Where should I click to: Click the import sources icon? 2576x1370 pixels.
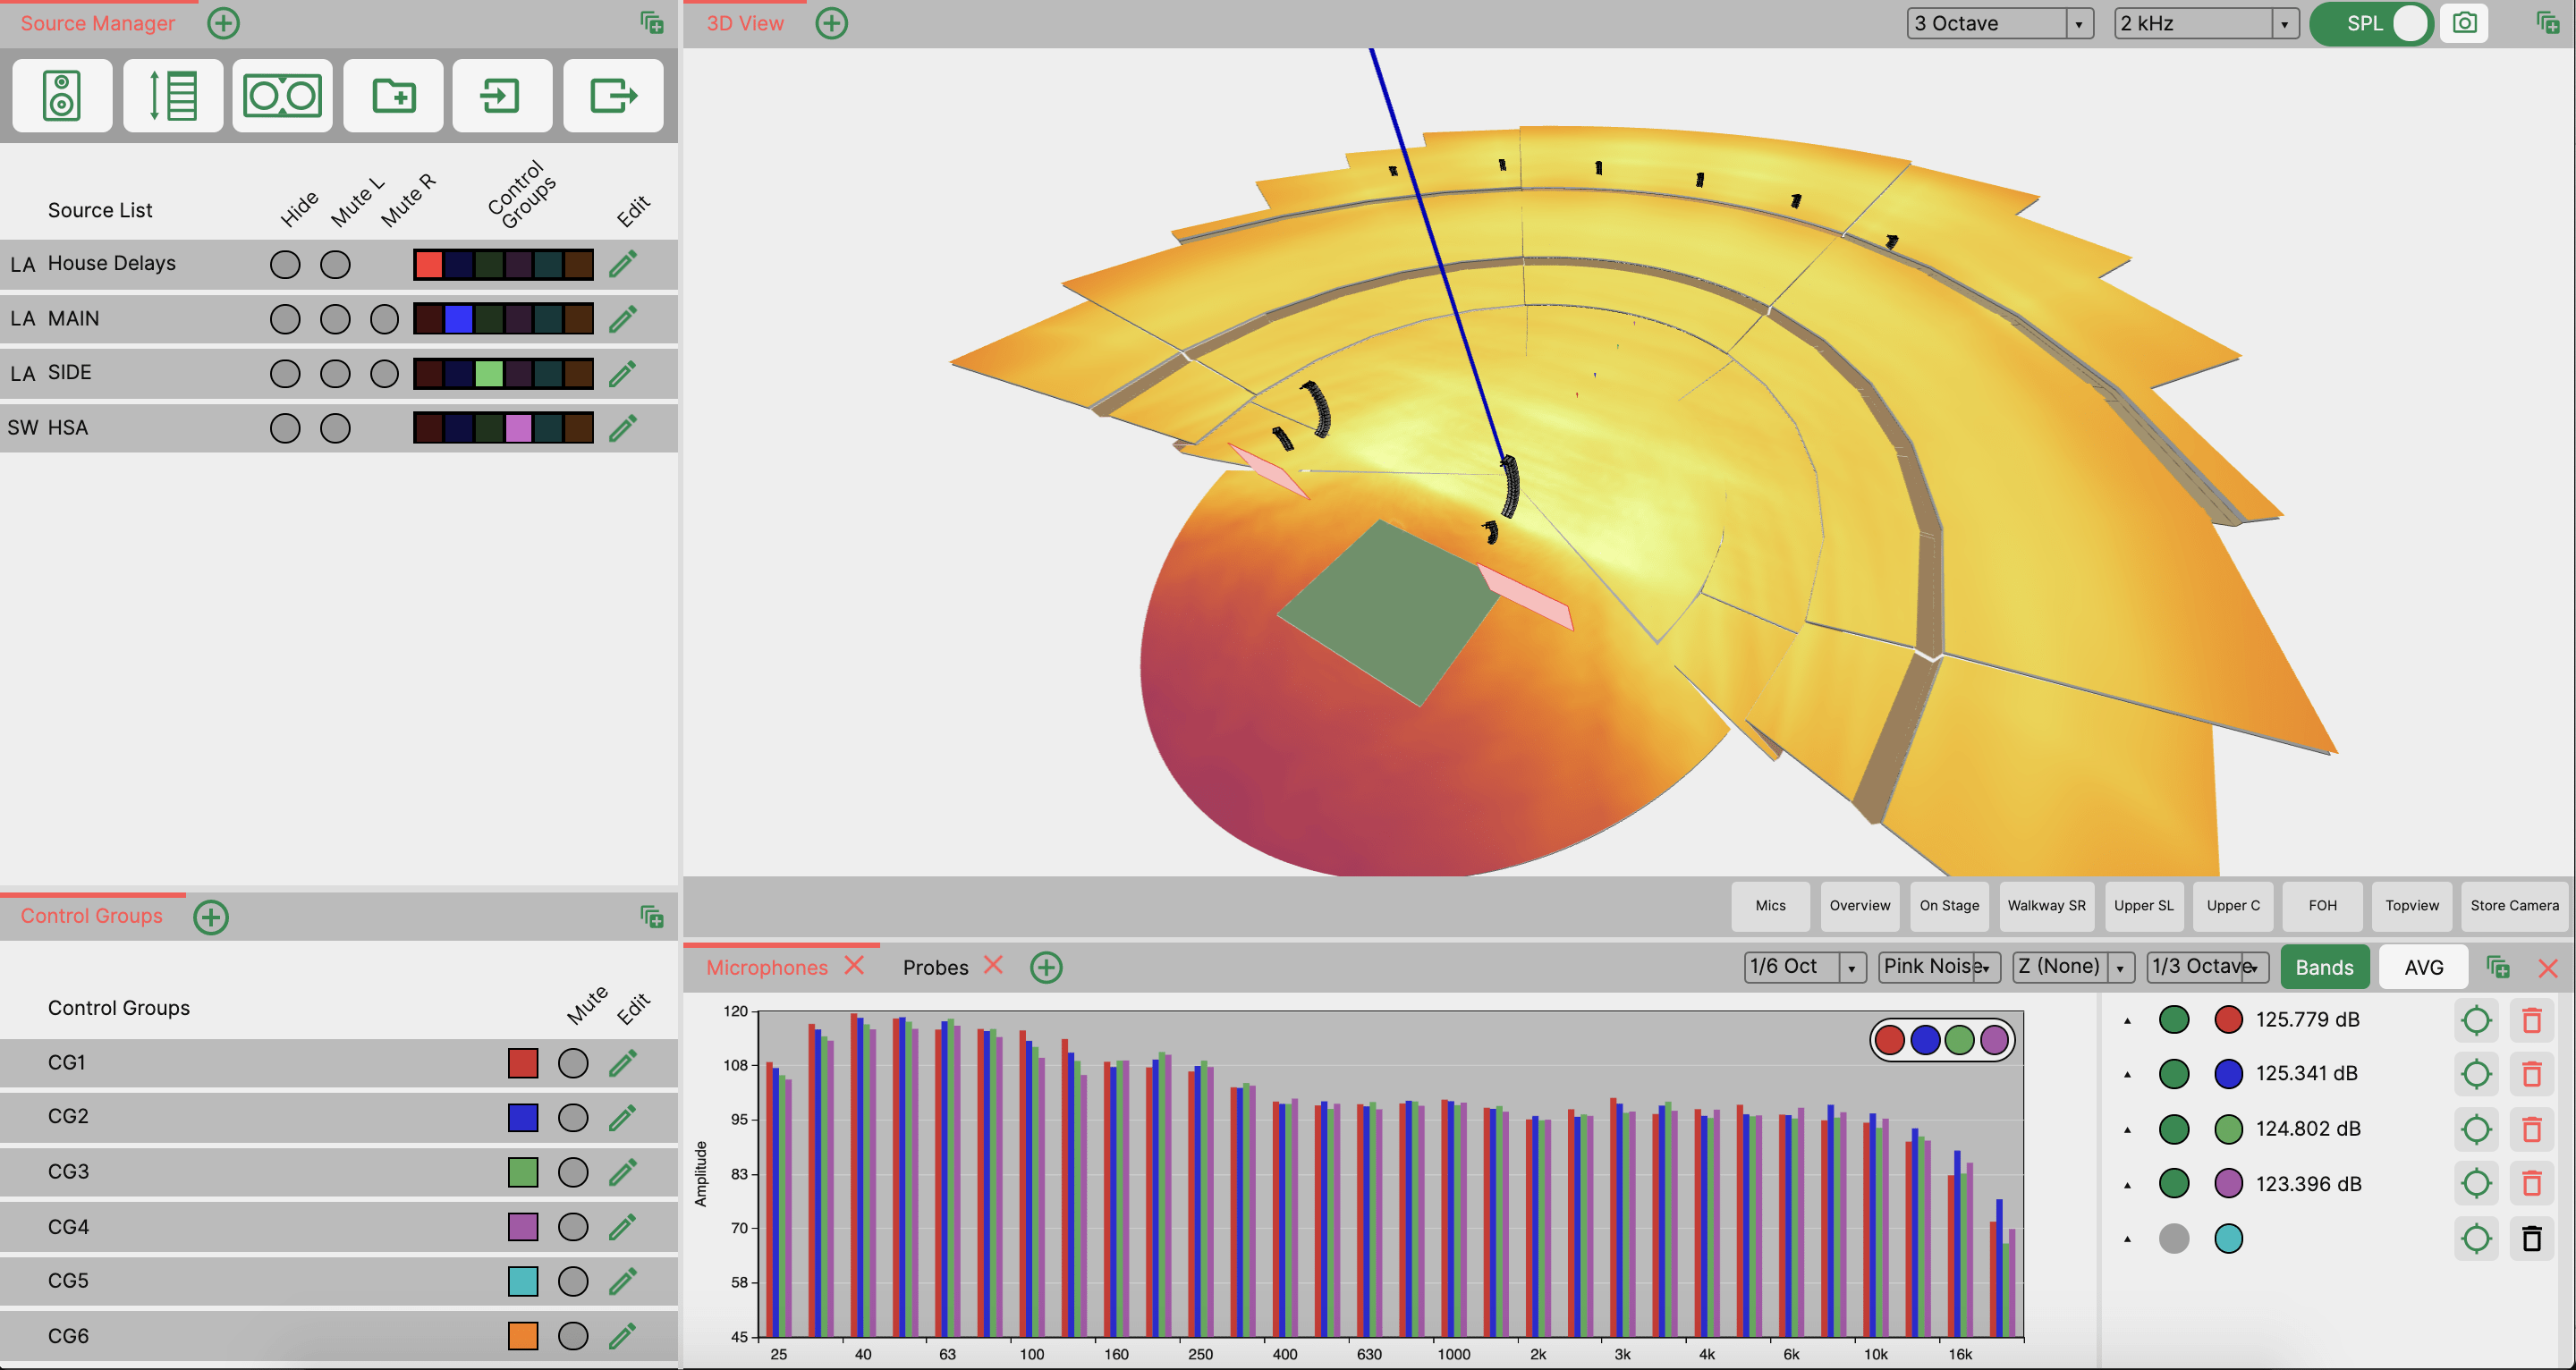pos(502,95)
